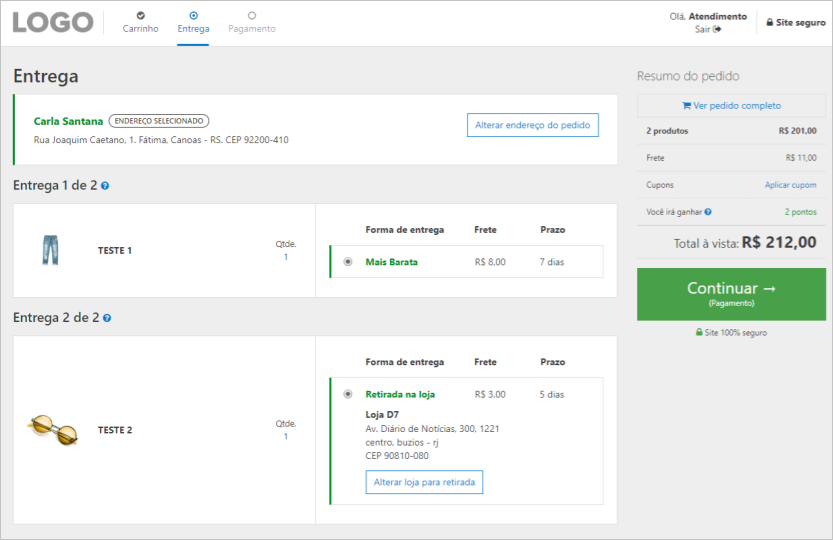Click the Site seguro padlock icon
833x540 pixels.
pyautogui.click(x=769, y=22)
